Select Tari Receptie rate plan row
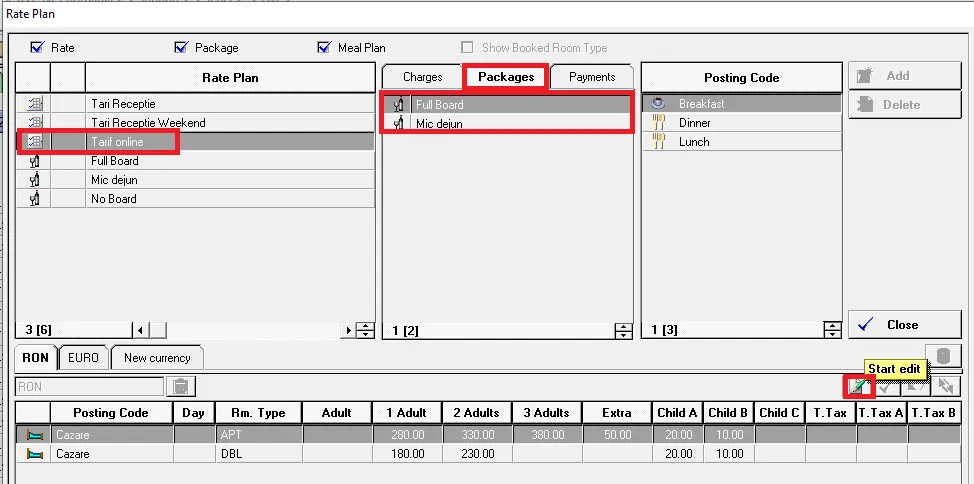974x484 pixels. pyautogui.click(x=230, y=104)
